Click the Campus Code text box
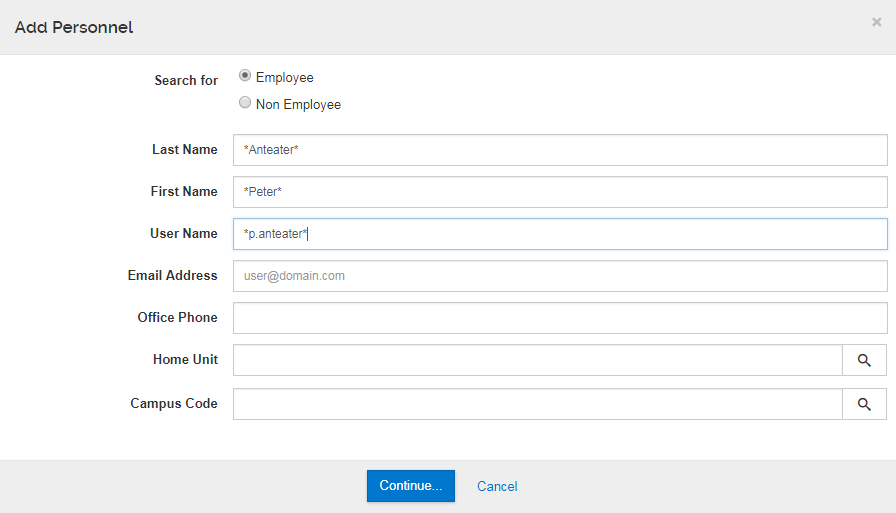 click(538, 404)
